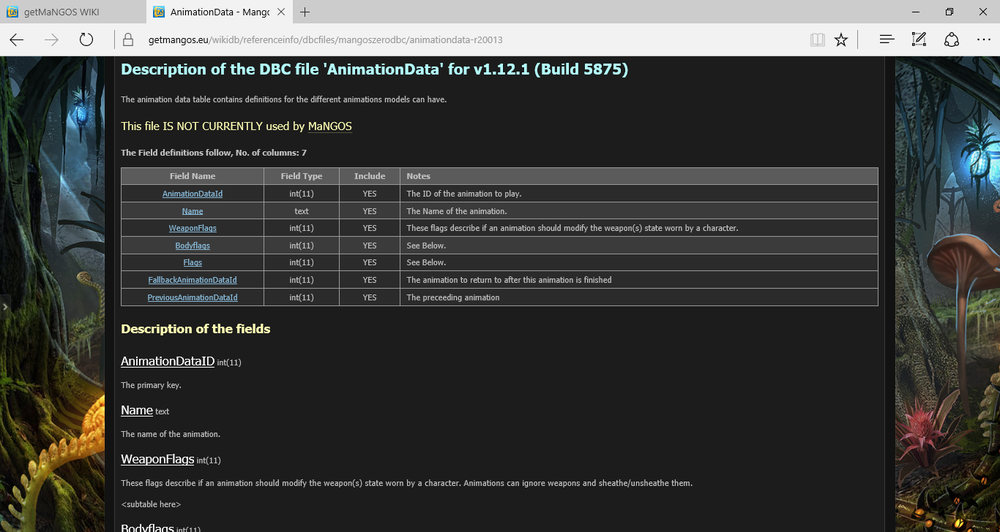Open the Hub (three lines) icon
Viewport: 1000px width, 532px height.
[886, 40]
